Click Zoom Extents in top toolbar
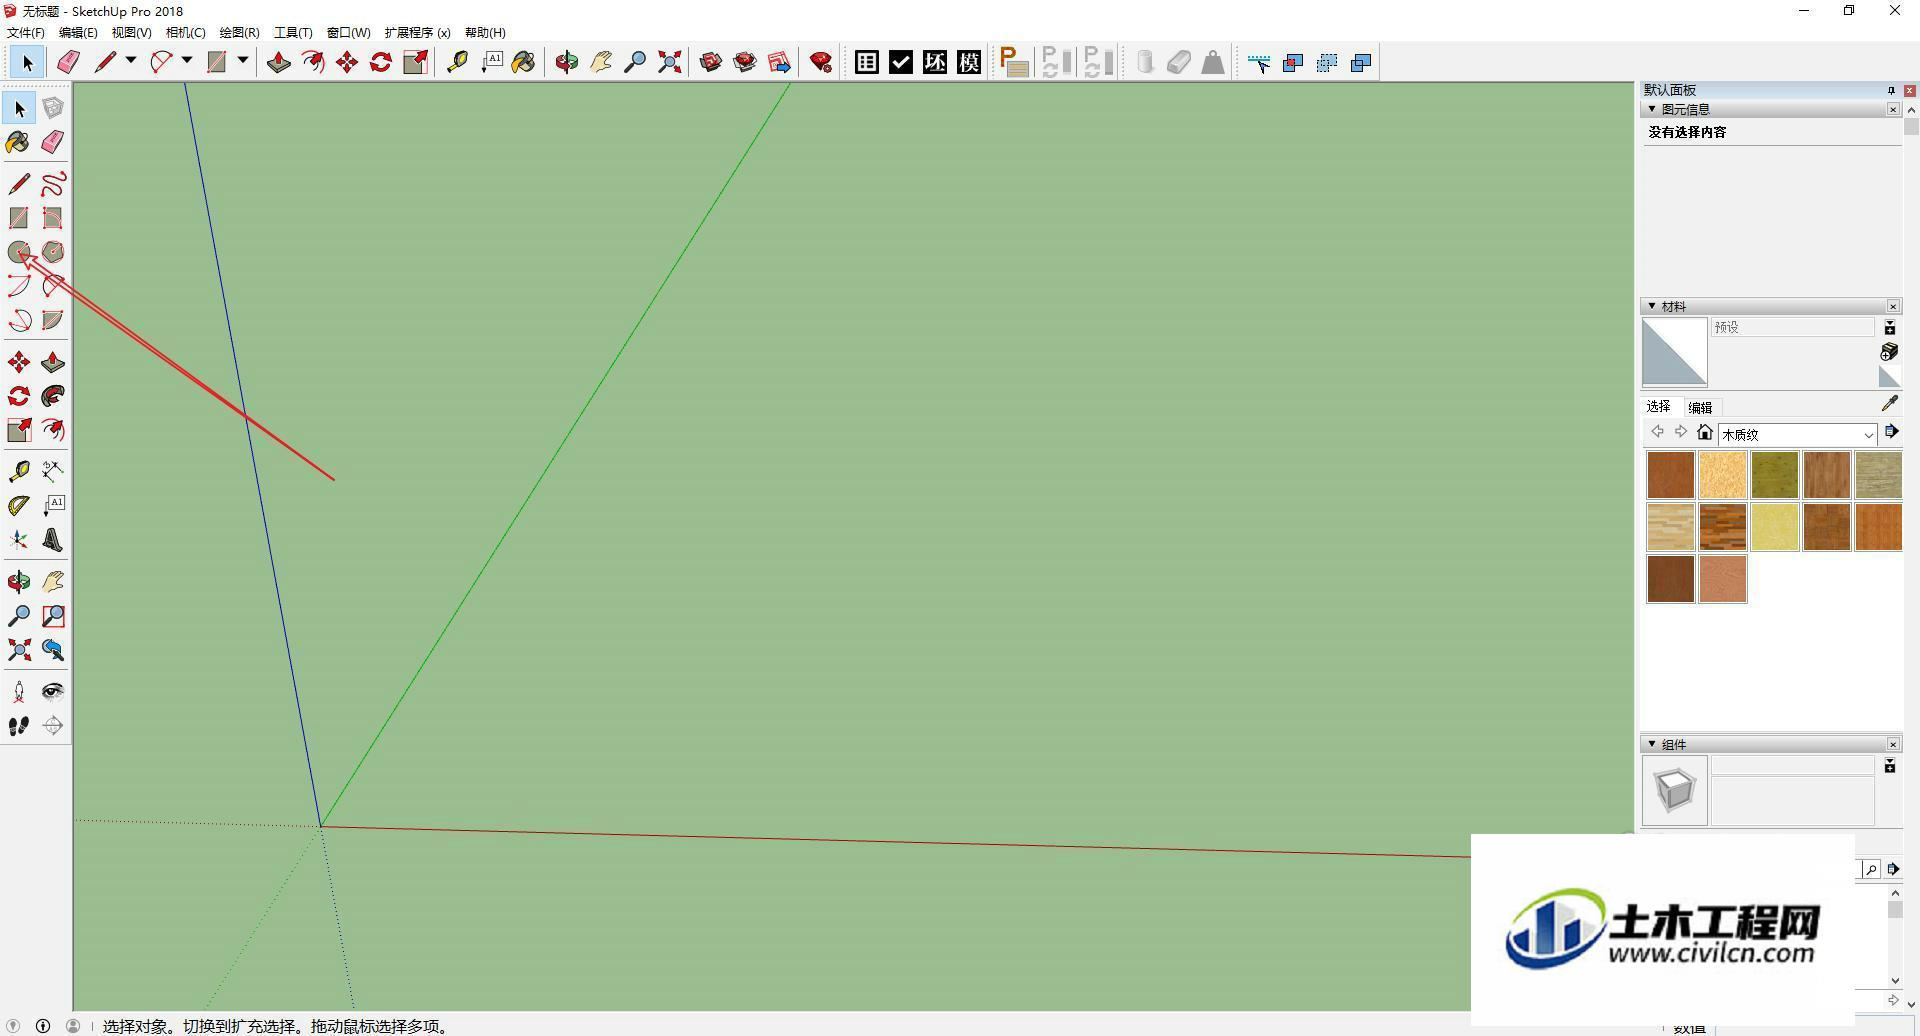Screen dimensions: 1920x1036 coord(669,62)
